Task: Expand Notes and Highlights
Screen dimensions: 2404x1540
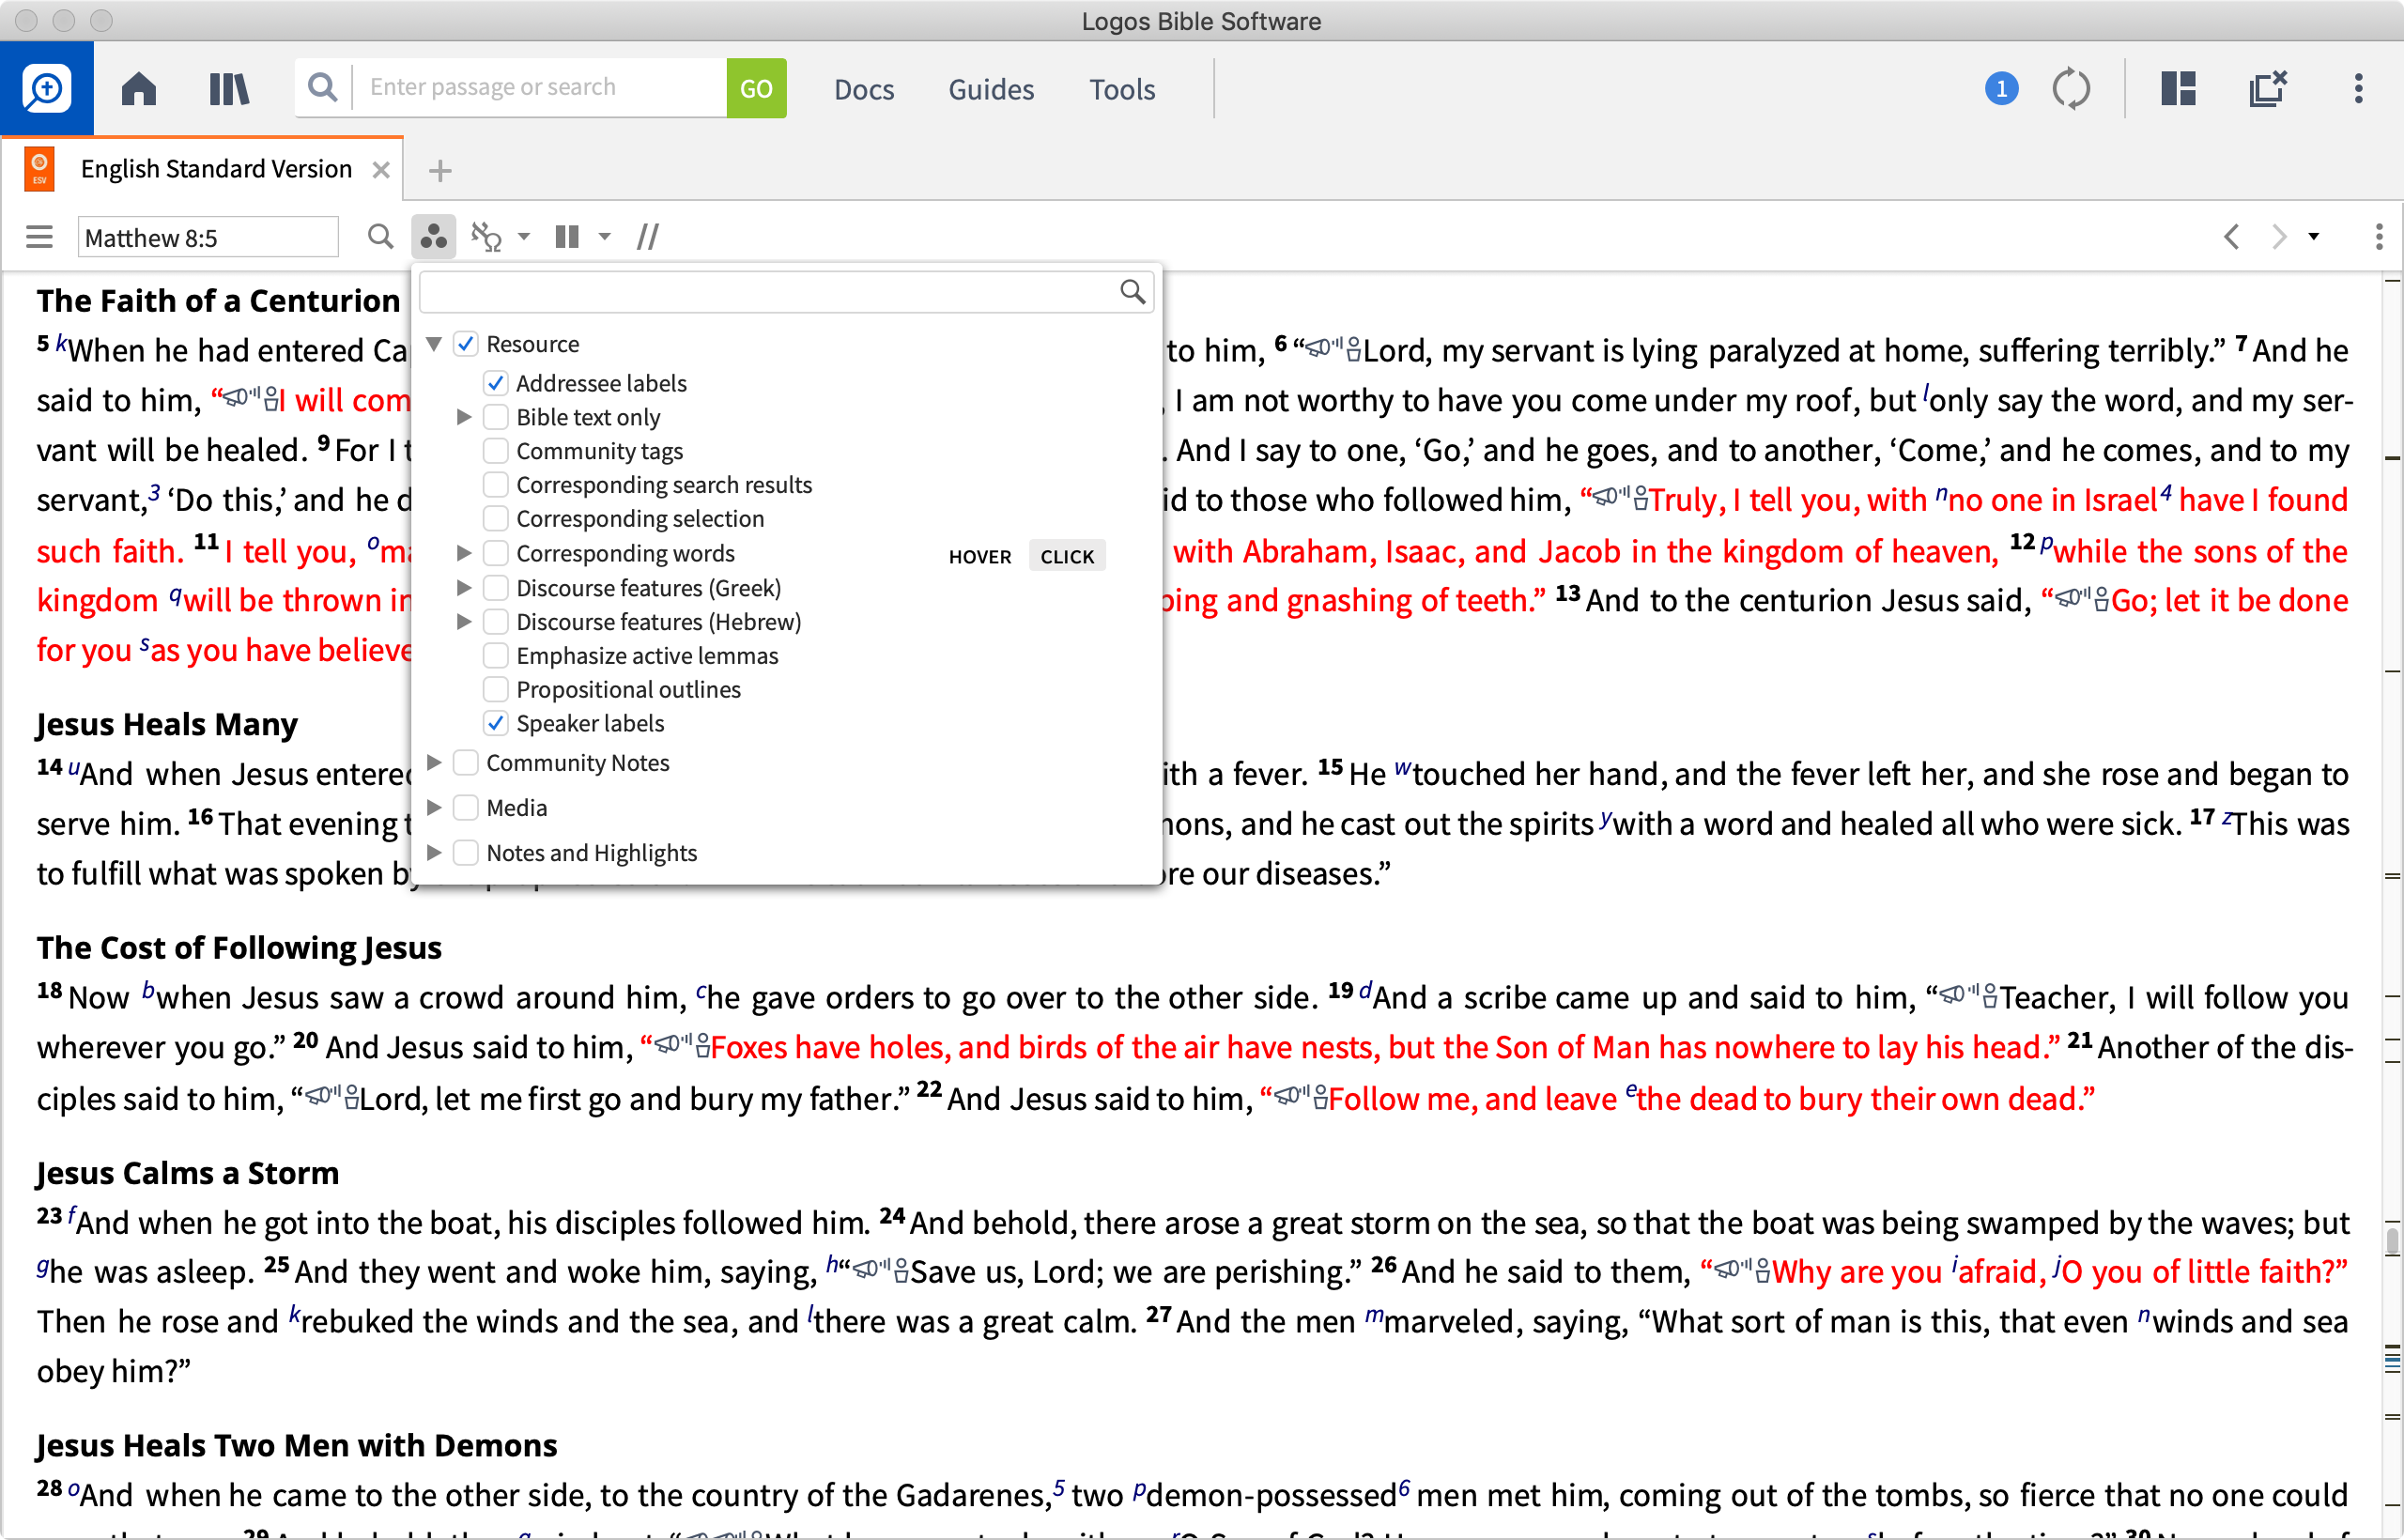Action: (x=436, y=852)
